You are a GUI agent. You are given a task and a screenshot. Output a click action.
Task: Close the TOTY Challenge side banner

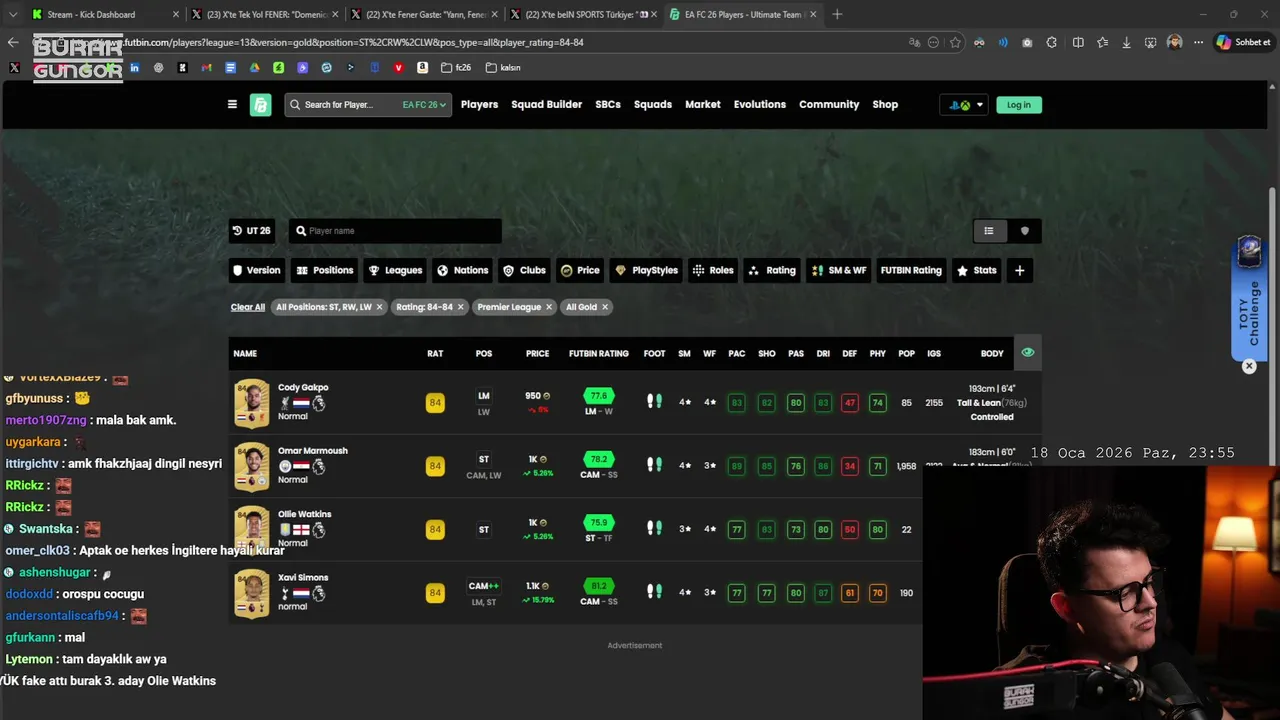[1249, 367]
